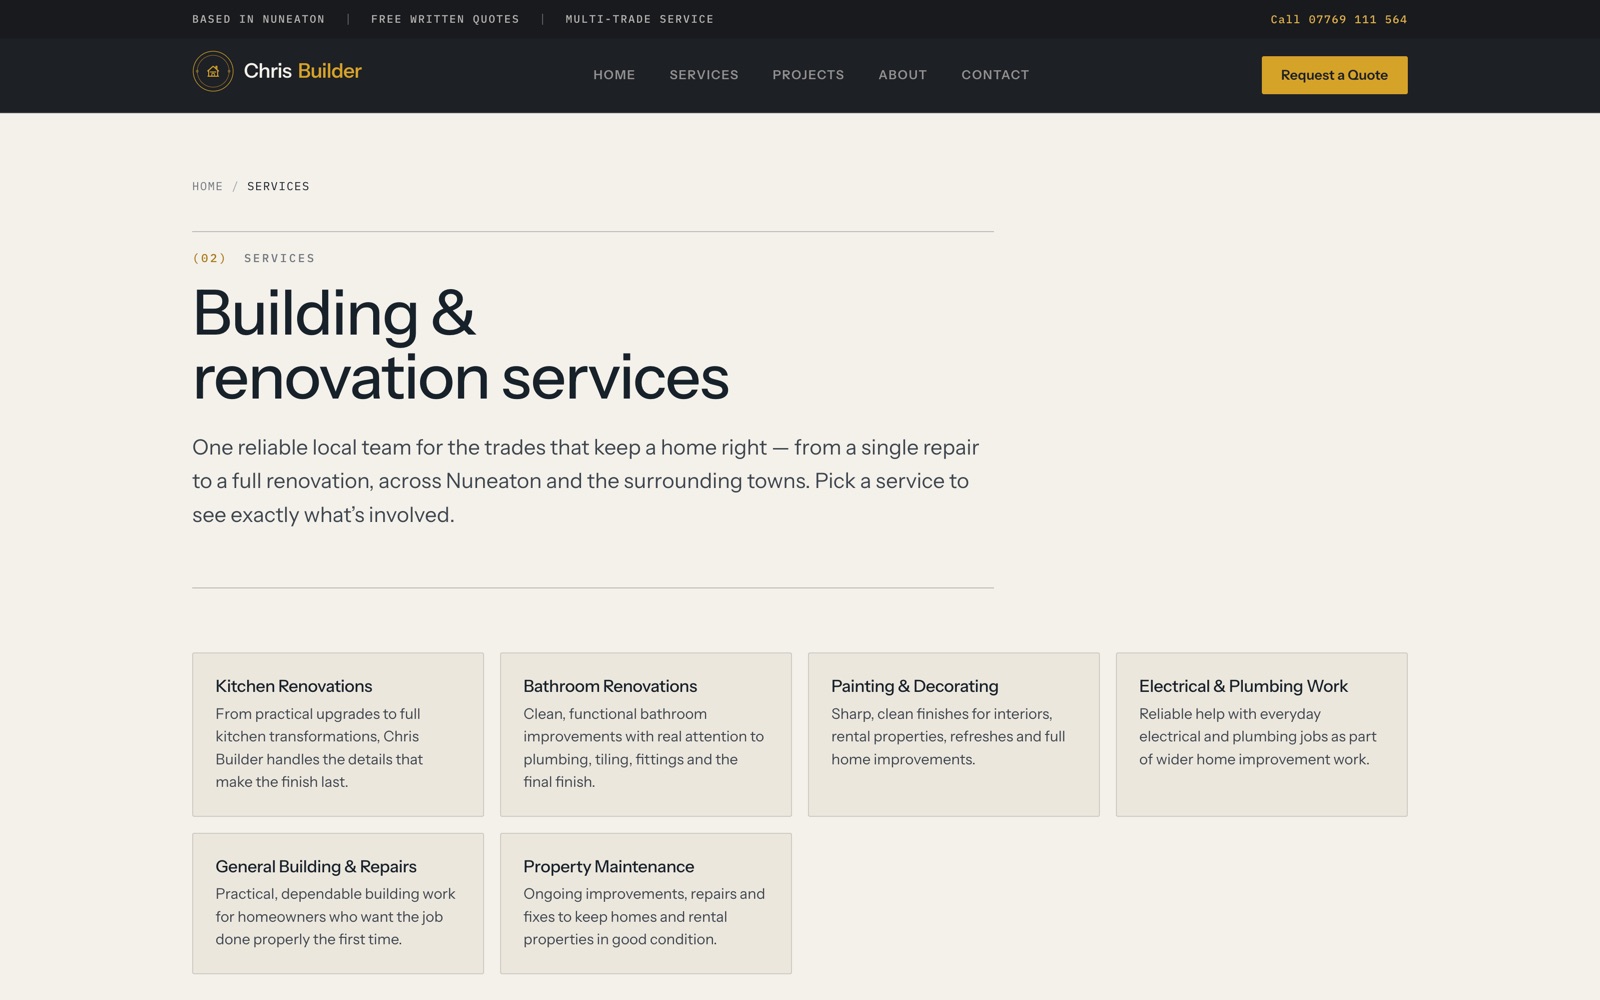This screenshot has width=1600, height=1000.
Task: Click the 'Building & renovation services' heading
Action: (x=461, y=345)
